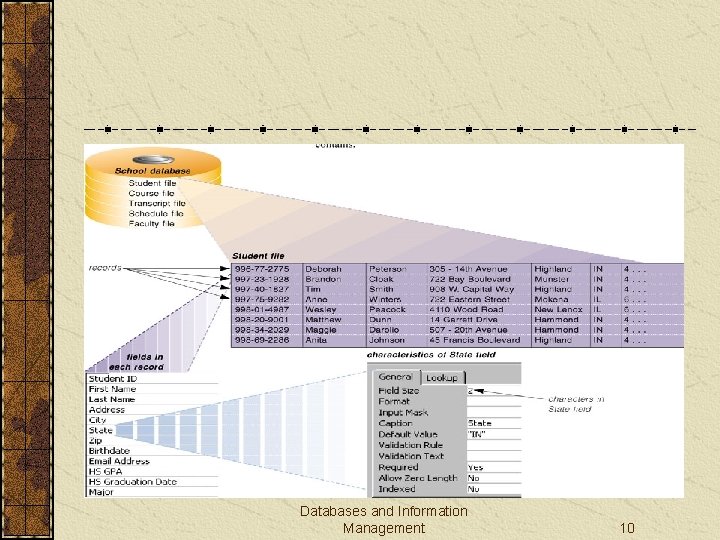Click the "State" entry in the fields list

click(101, 430)
